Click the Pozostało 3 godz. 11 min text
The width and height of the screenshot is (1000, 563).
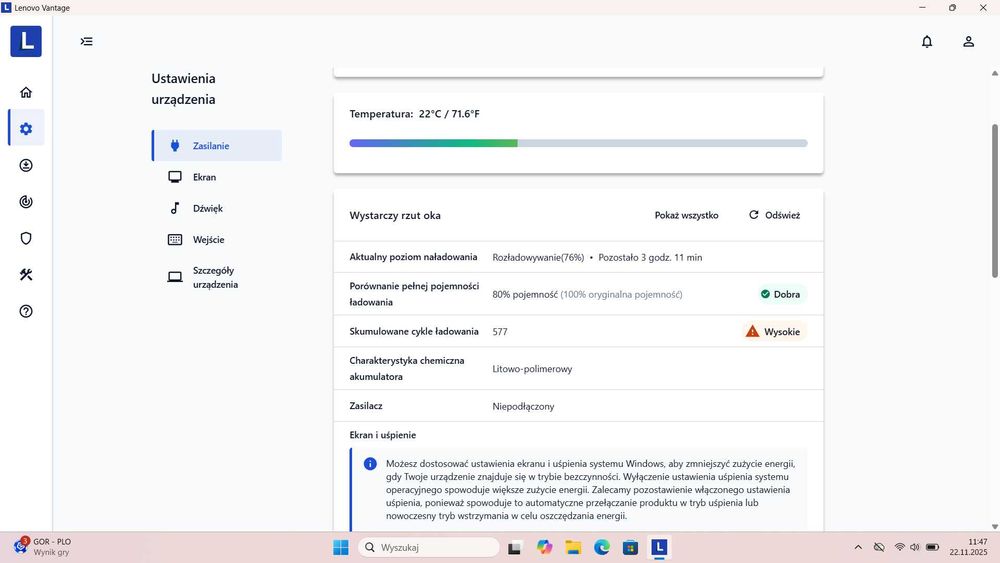pos(650,258)
